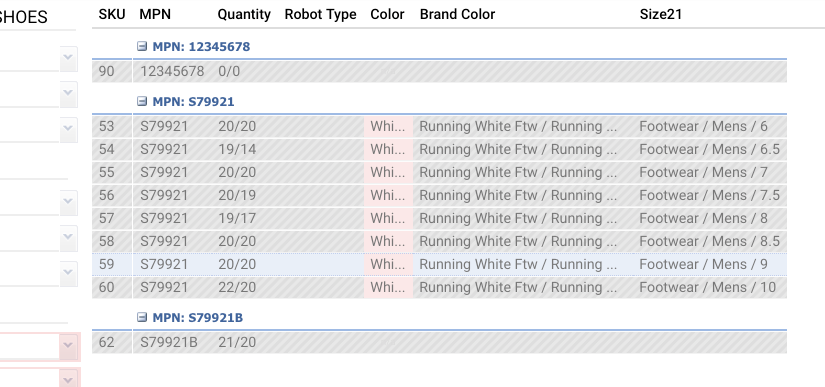Open the topmost dropdown arrow in left panel

[68, 58]
